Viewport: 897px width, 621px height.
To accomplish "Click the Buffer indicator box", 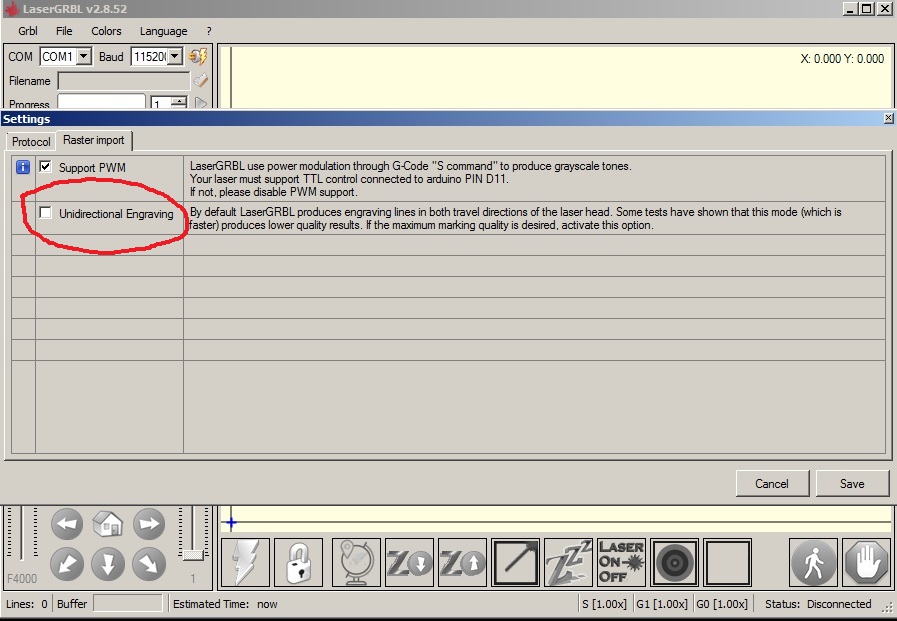I will point(128,603).
